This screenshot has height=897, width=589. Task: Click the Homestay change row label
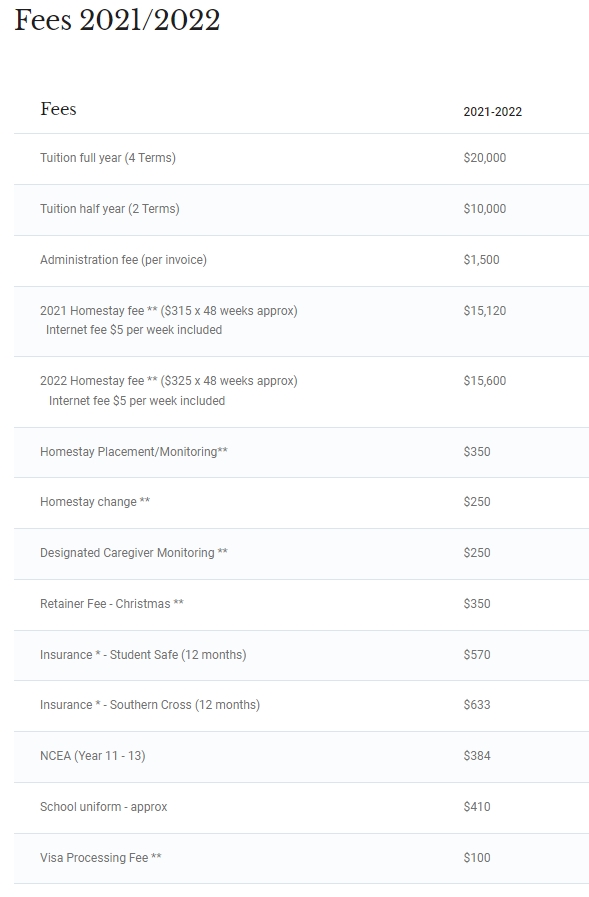(95, 502)
